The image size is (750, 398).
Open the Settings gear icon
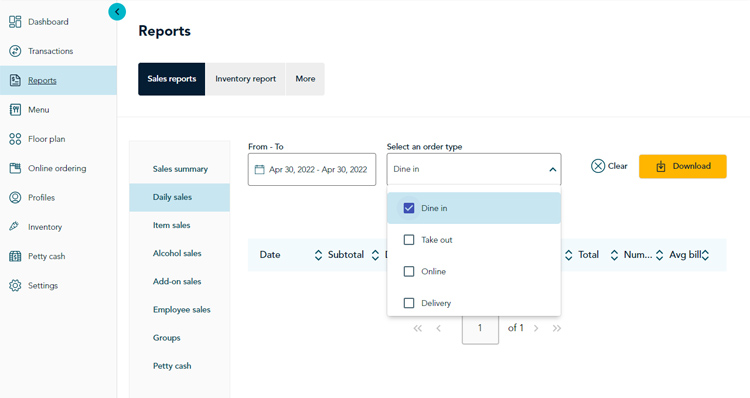[15, 285]
